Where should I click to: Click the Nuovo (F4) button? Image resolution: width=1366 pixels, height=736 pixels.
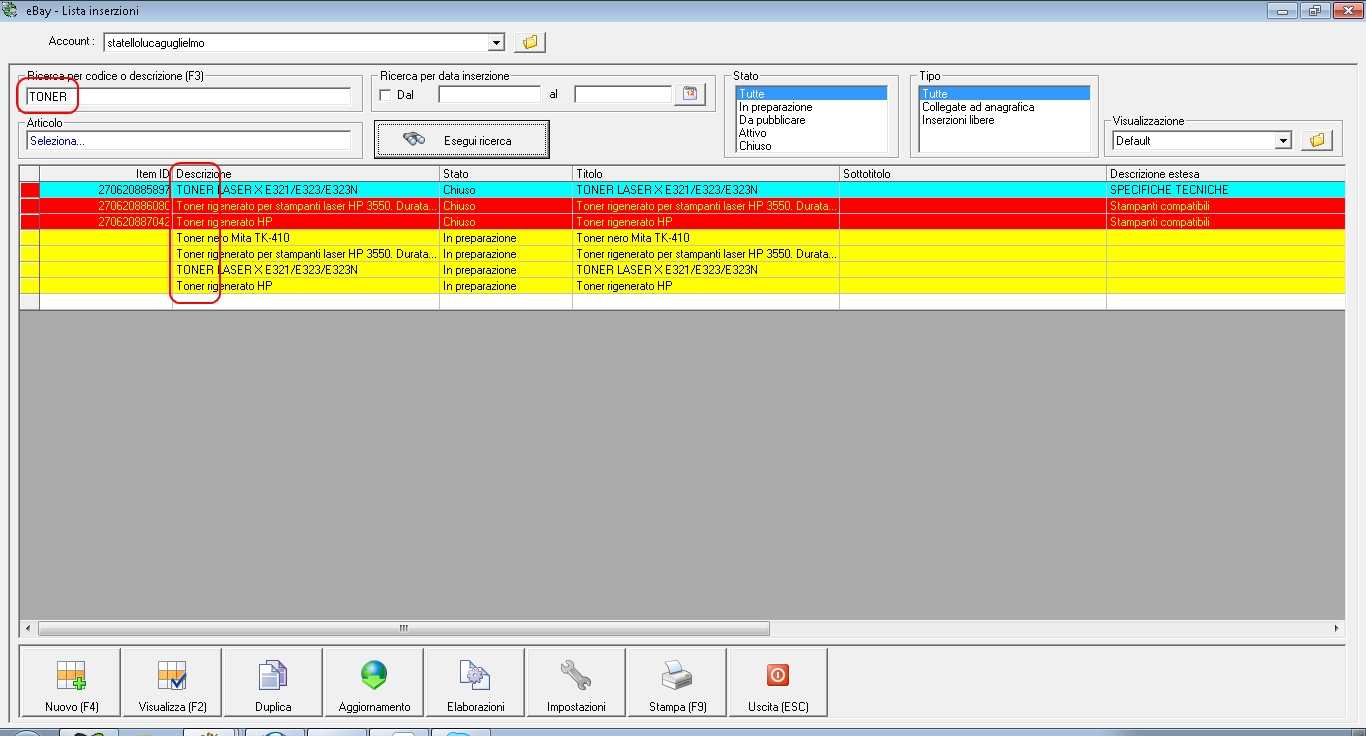pyautogui.click(x=72, y=682)
